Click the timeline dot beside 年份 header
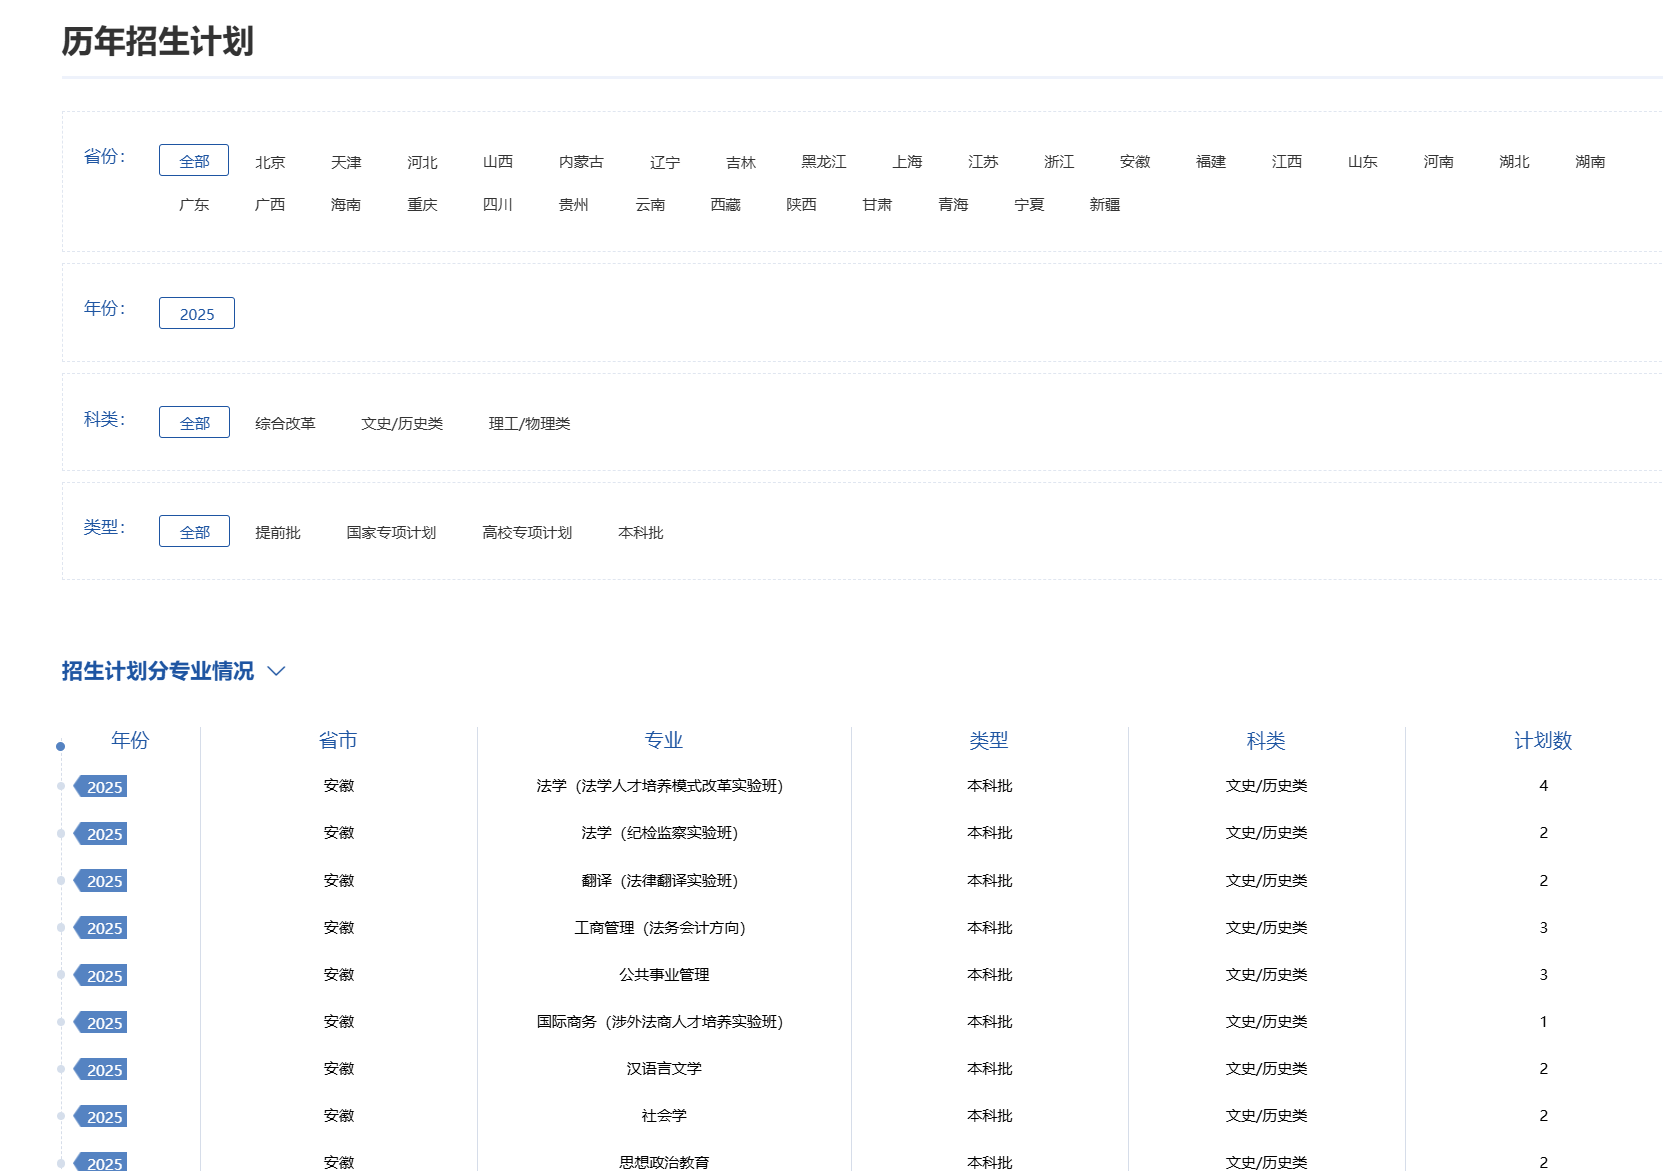Viewport: 1663px width, 1171px height. (x=61, y=746)
